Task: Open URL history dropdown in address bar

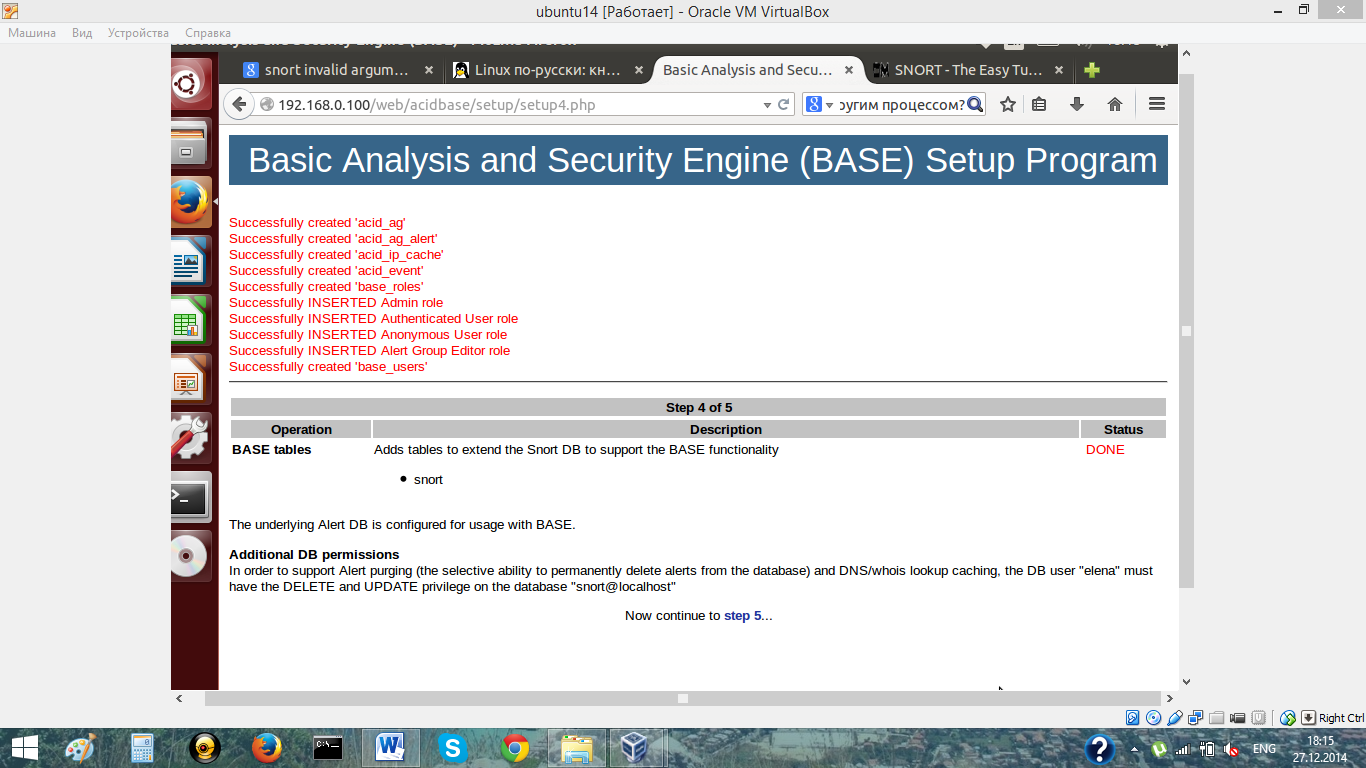Action: [767, 104]
